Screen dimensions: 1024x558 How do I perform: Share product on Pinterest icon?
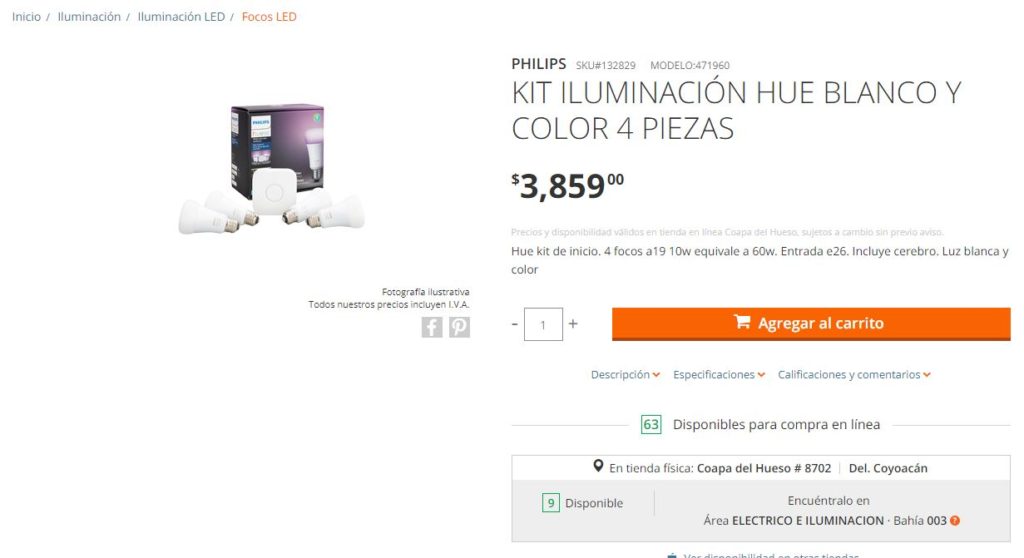[459, 327]
